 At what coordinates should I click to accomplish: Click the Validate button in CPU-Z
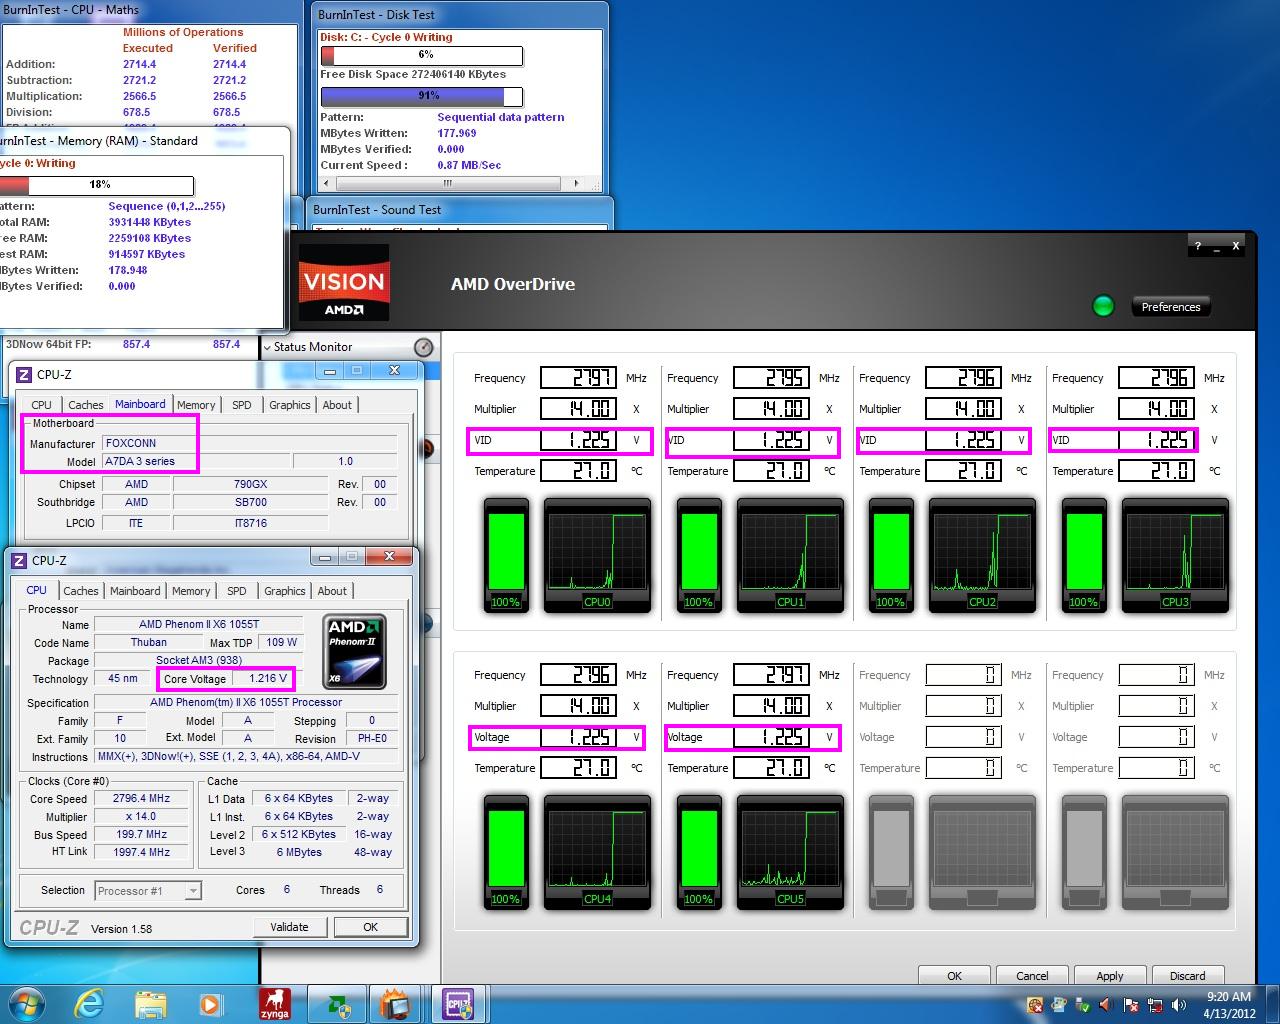pos(289,927)
